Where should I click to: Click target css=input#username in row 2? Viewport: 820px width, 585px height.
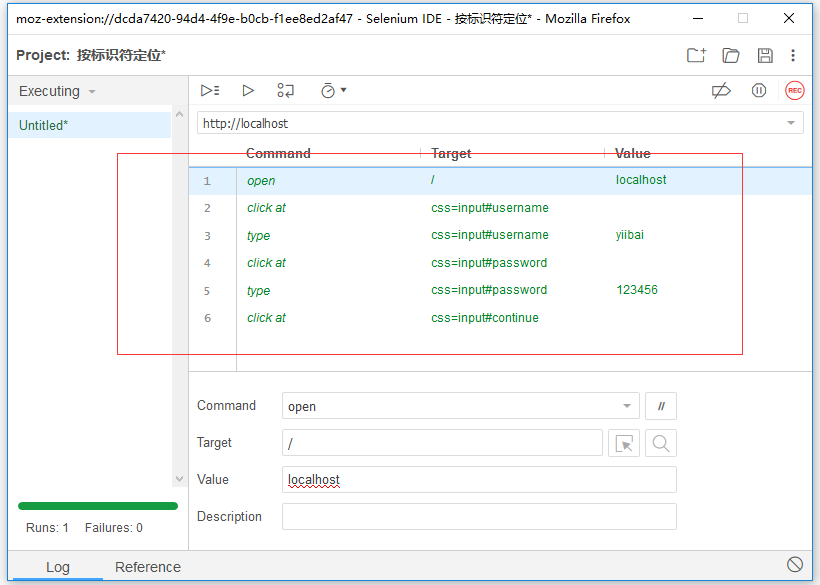point(489,208)
